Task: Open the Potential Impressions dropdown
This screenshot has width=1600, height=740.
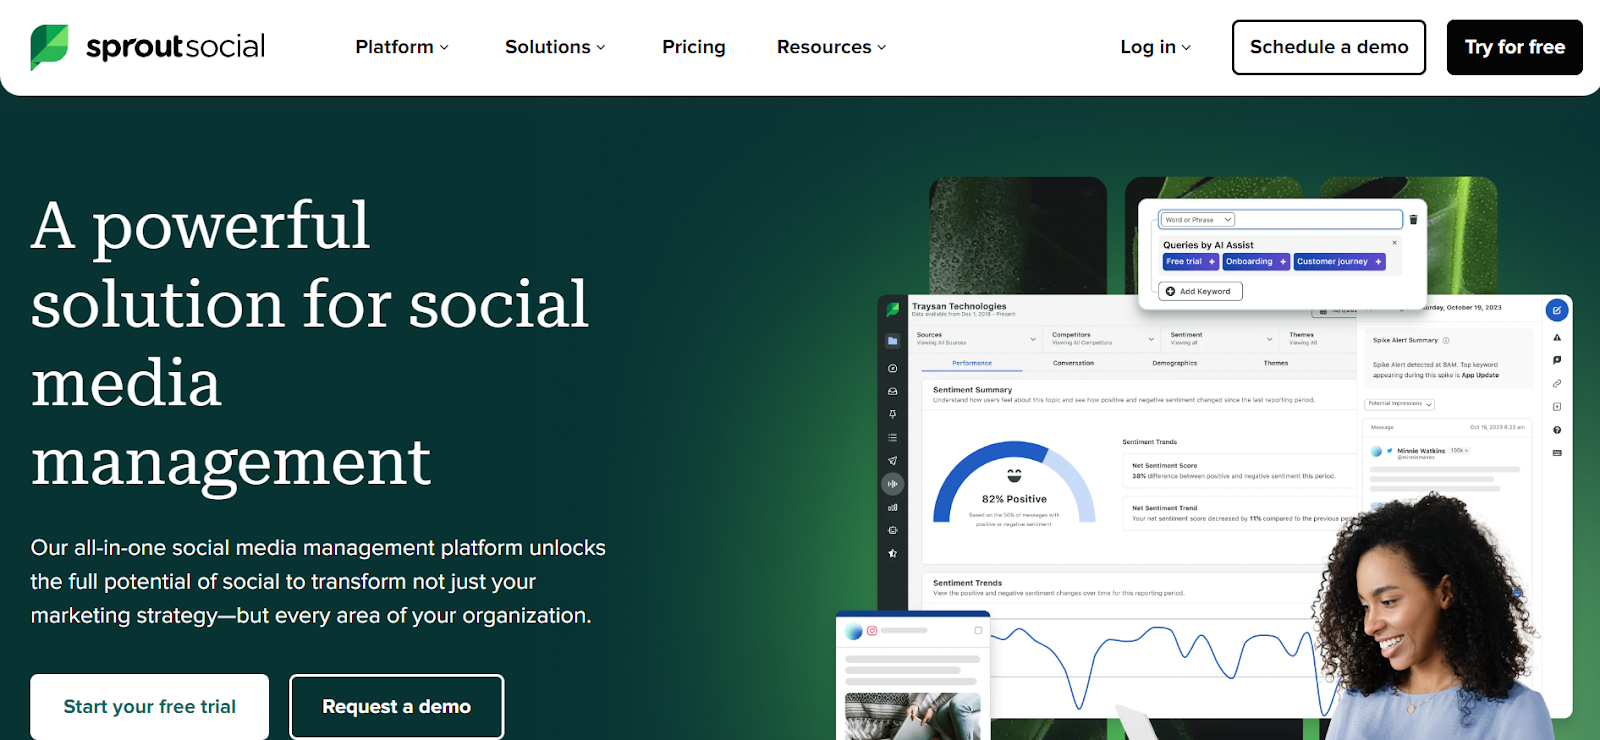Action: tap(1400, 404)
